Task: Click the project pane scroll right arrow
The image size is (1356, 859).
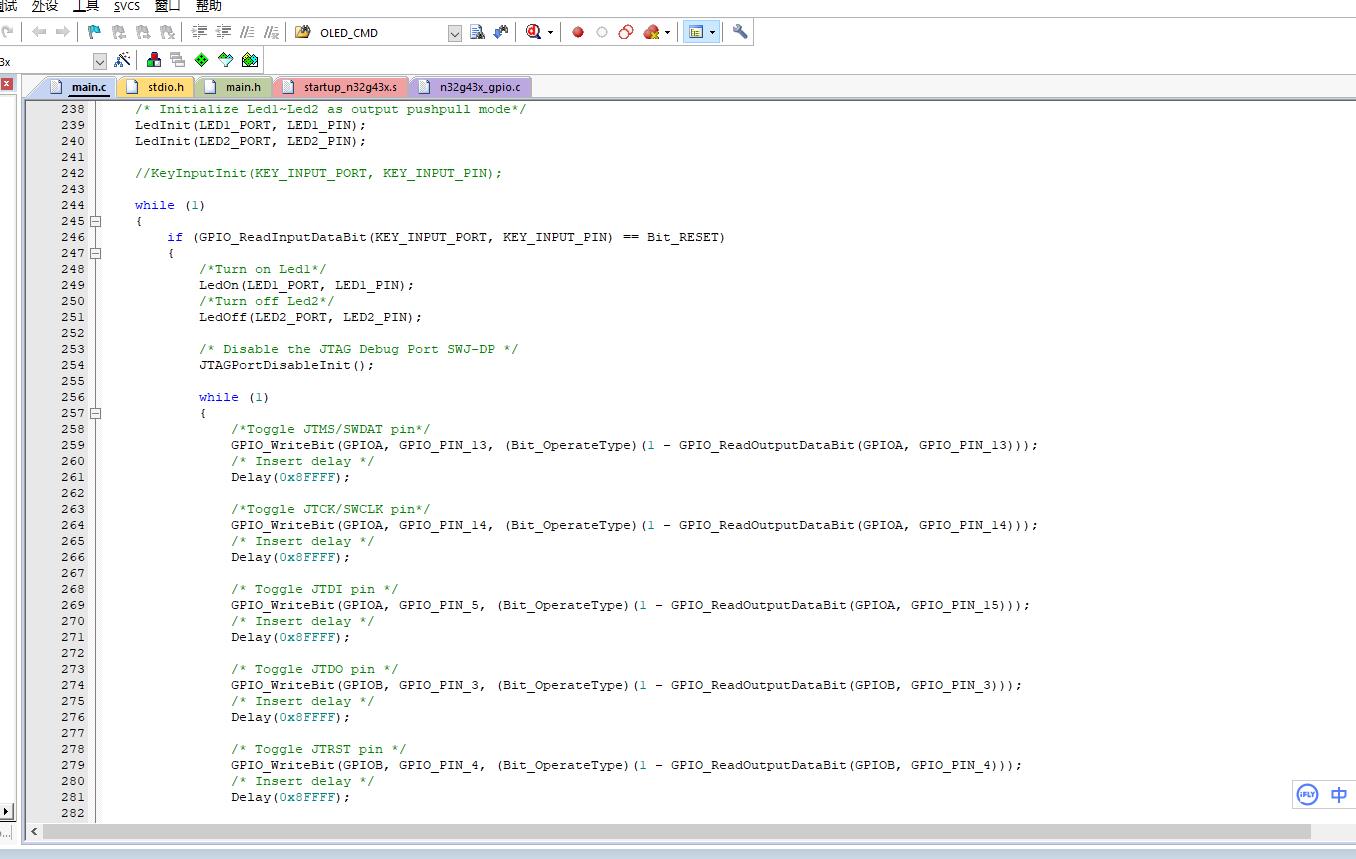Action: coord(6,811)
